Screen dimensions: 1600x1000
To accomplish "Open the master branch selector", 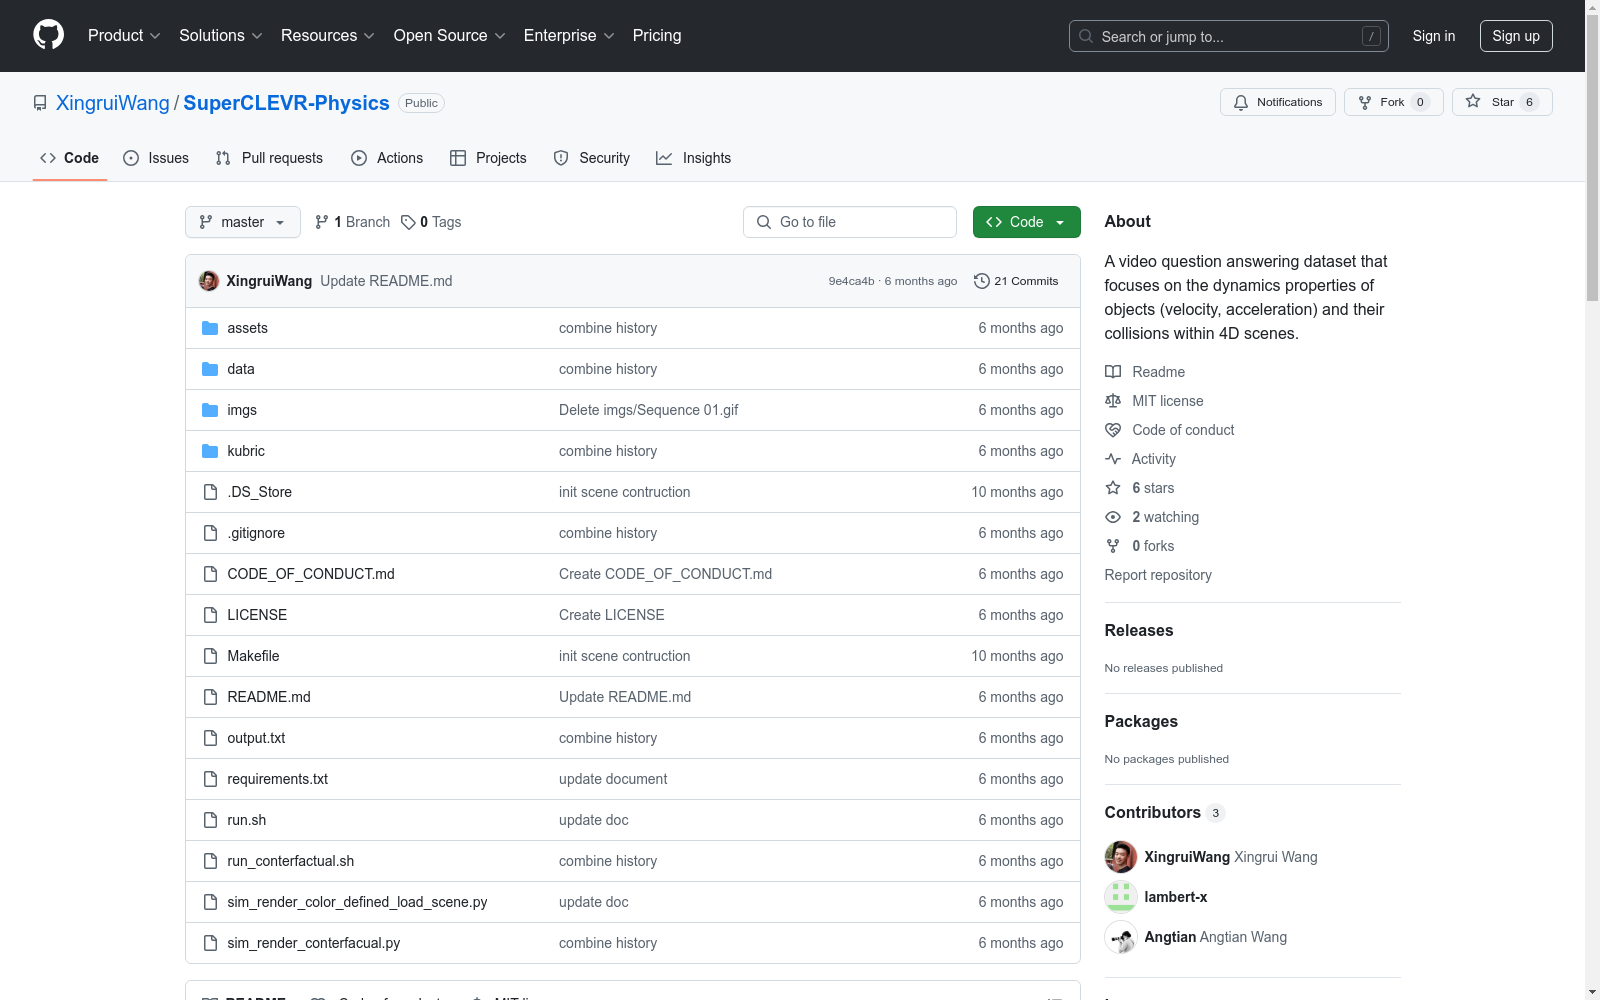I will 243,222.
